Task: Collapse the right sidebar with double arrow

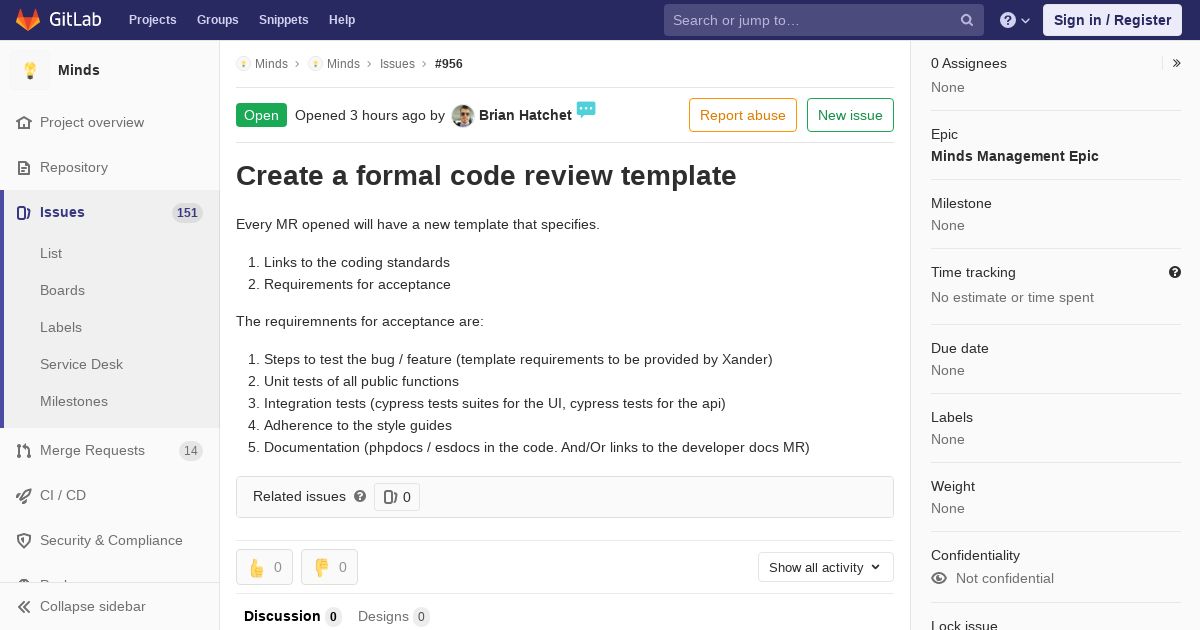Action: pos(1177,63)
